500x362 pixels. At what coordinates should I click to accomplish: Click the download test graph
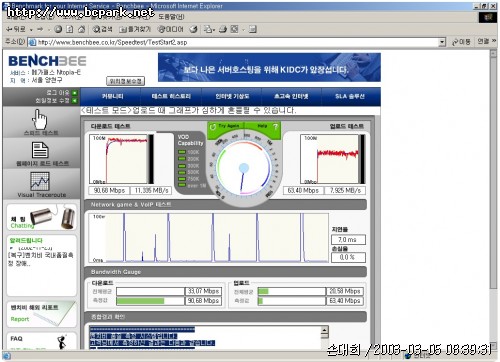coord(121,159)
